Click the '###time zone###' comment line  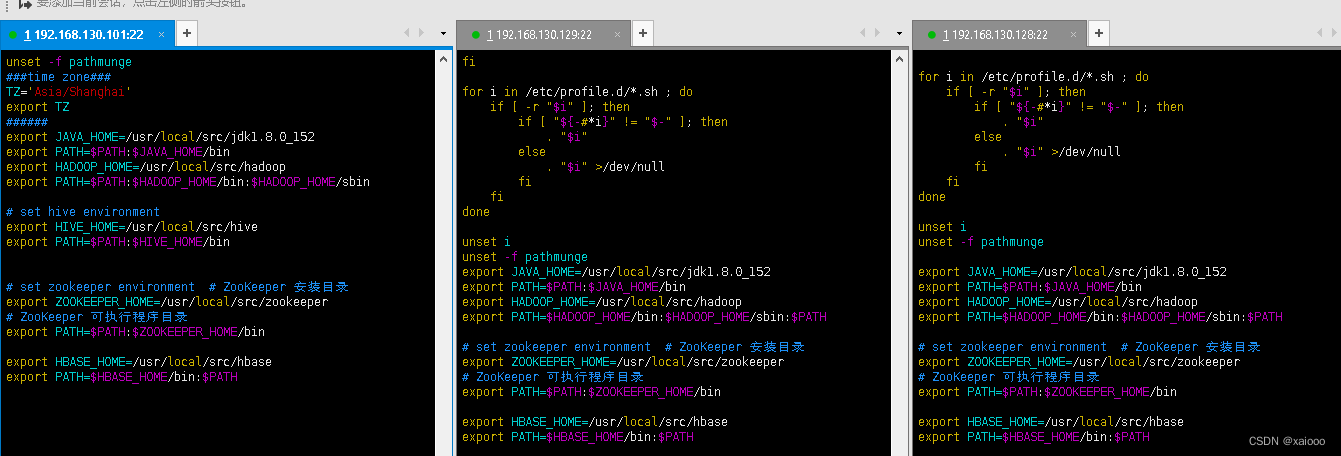coord(58,76)
